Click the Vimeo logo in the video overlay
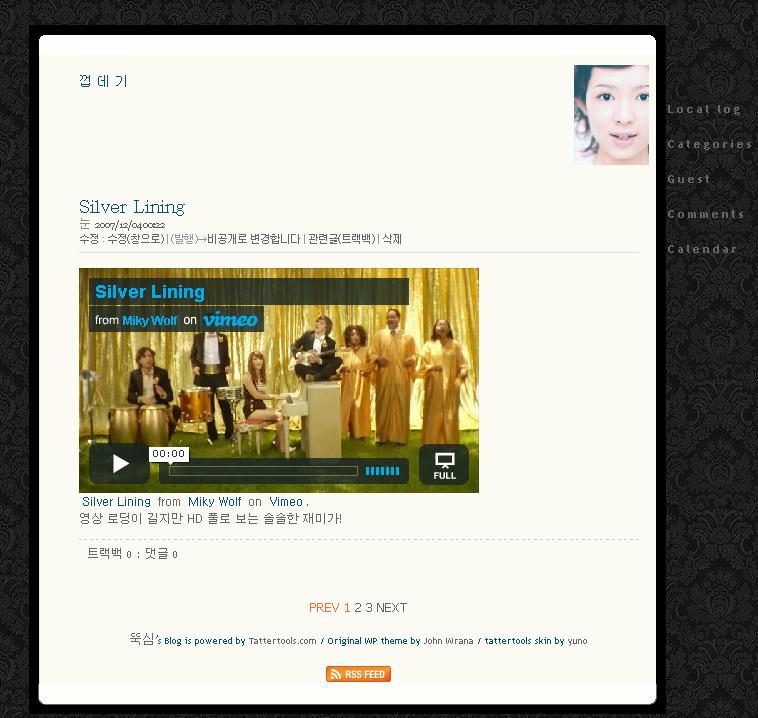This screenshot has width=758, height=718. coord(230,320)
